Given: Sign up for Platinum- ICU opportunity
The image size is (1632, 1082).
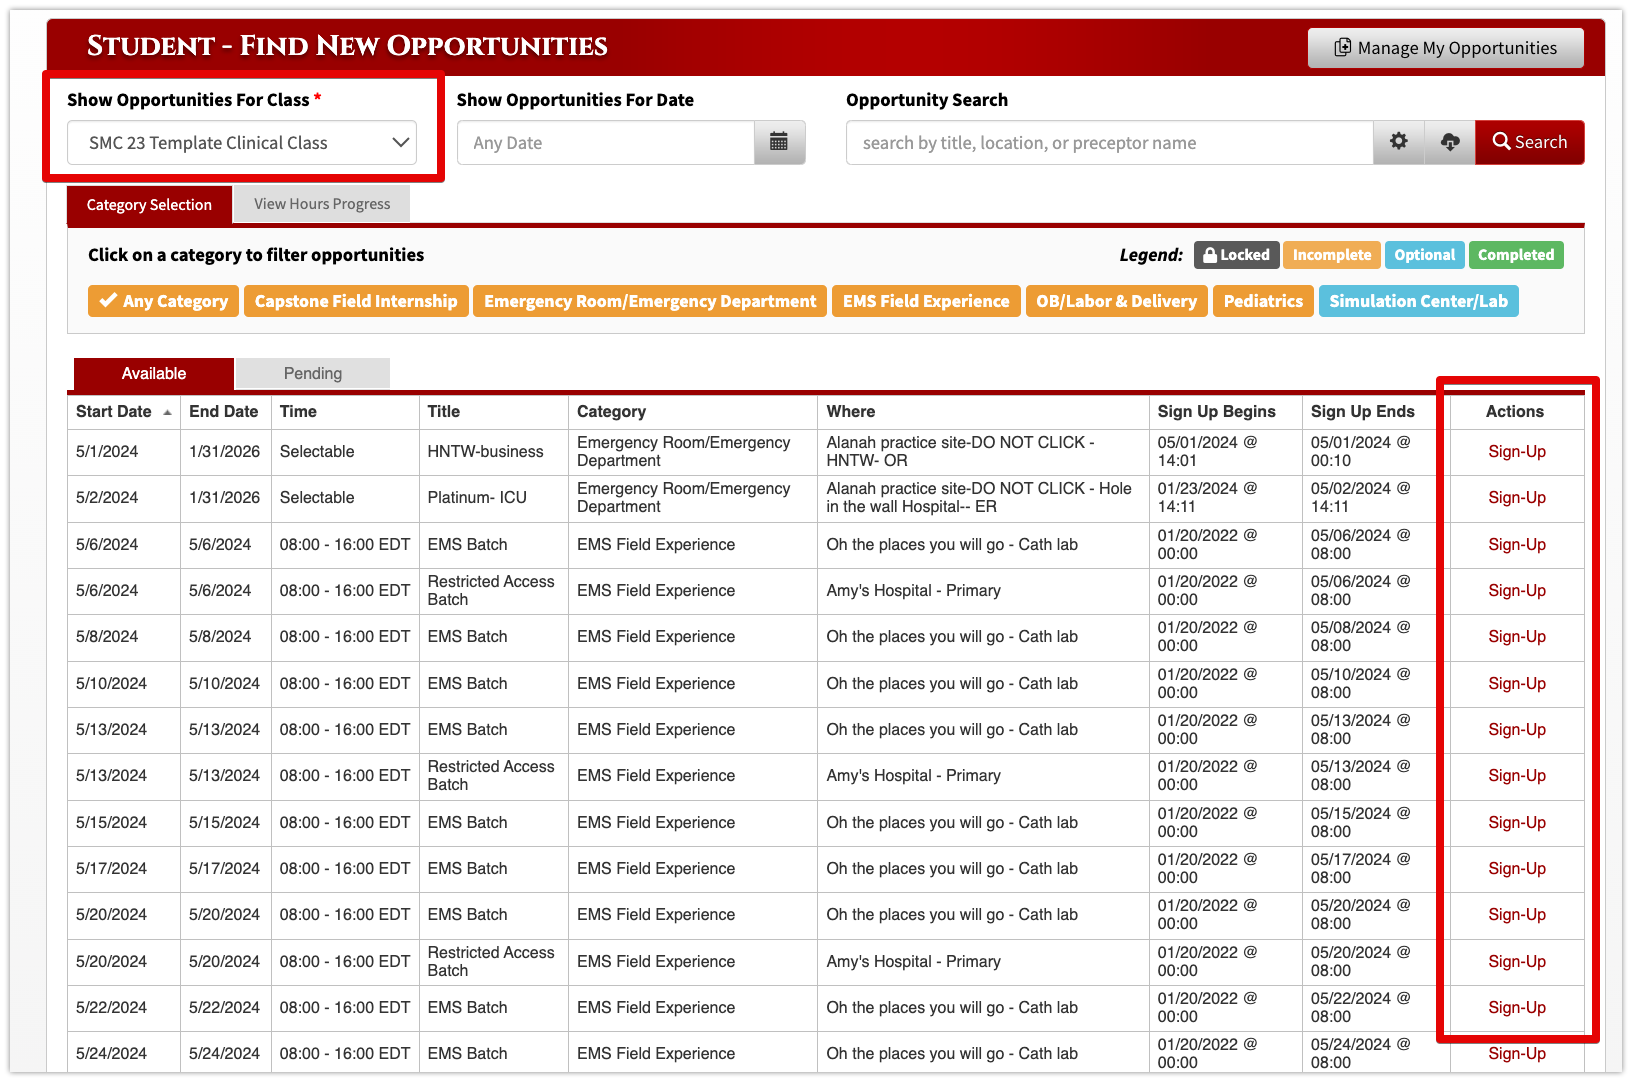Looking at the screenshot, I should pyautogui.click(x=1517, y=498).
